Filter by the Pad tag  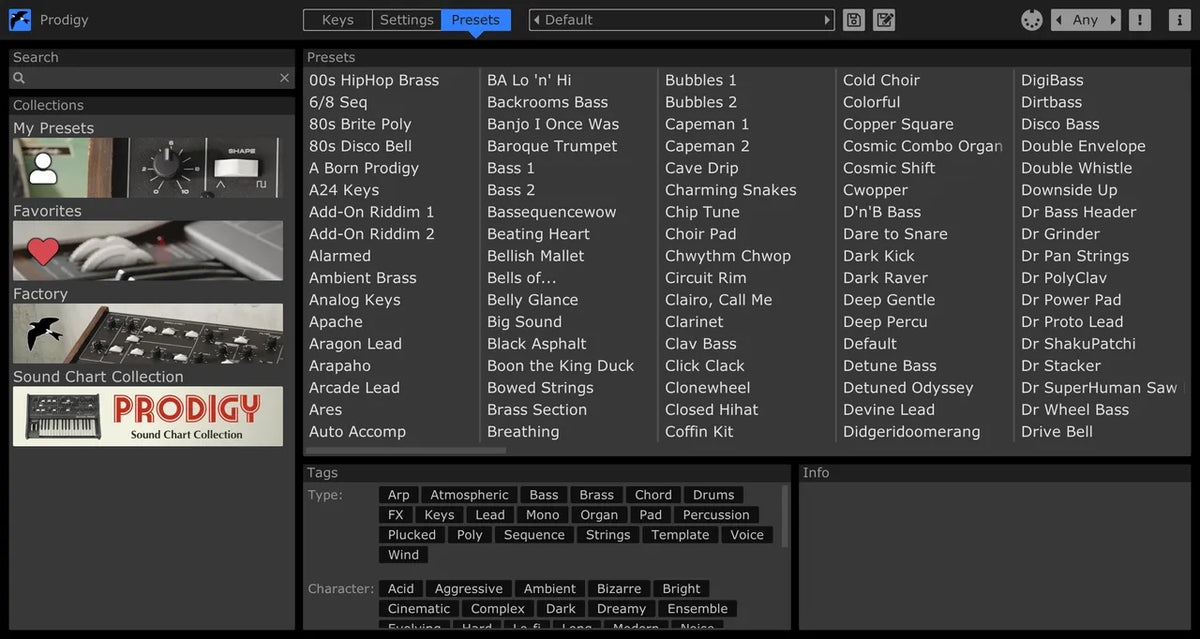click(x=651, y=515)
